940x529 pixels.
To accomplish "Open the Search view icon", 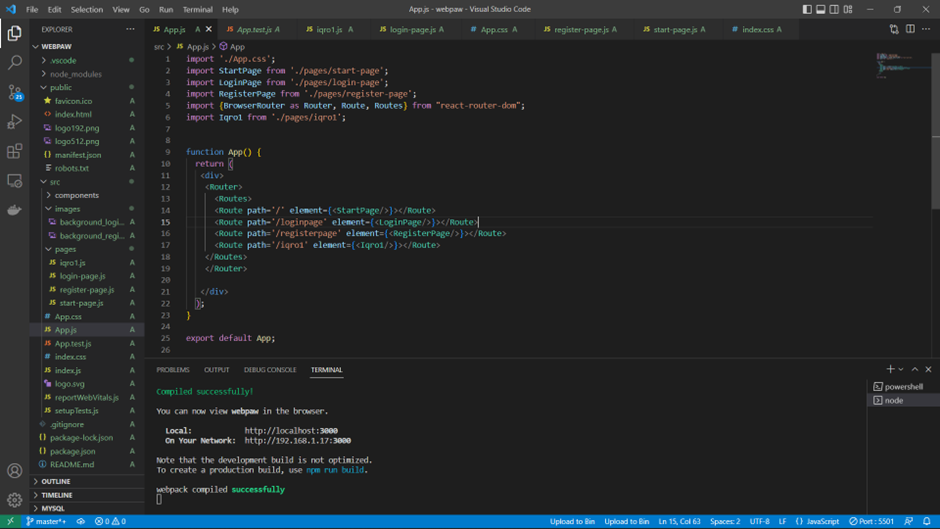I will pos(14,62).
